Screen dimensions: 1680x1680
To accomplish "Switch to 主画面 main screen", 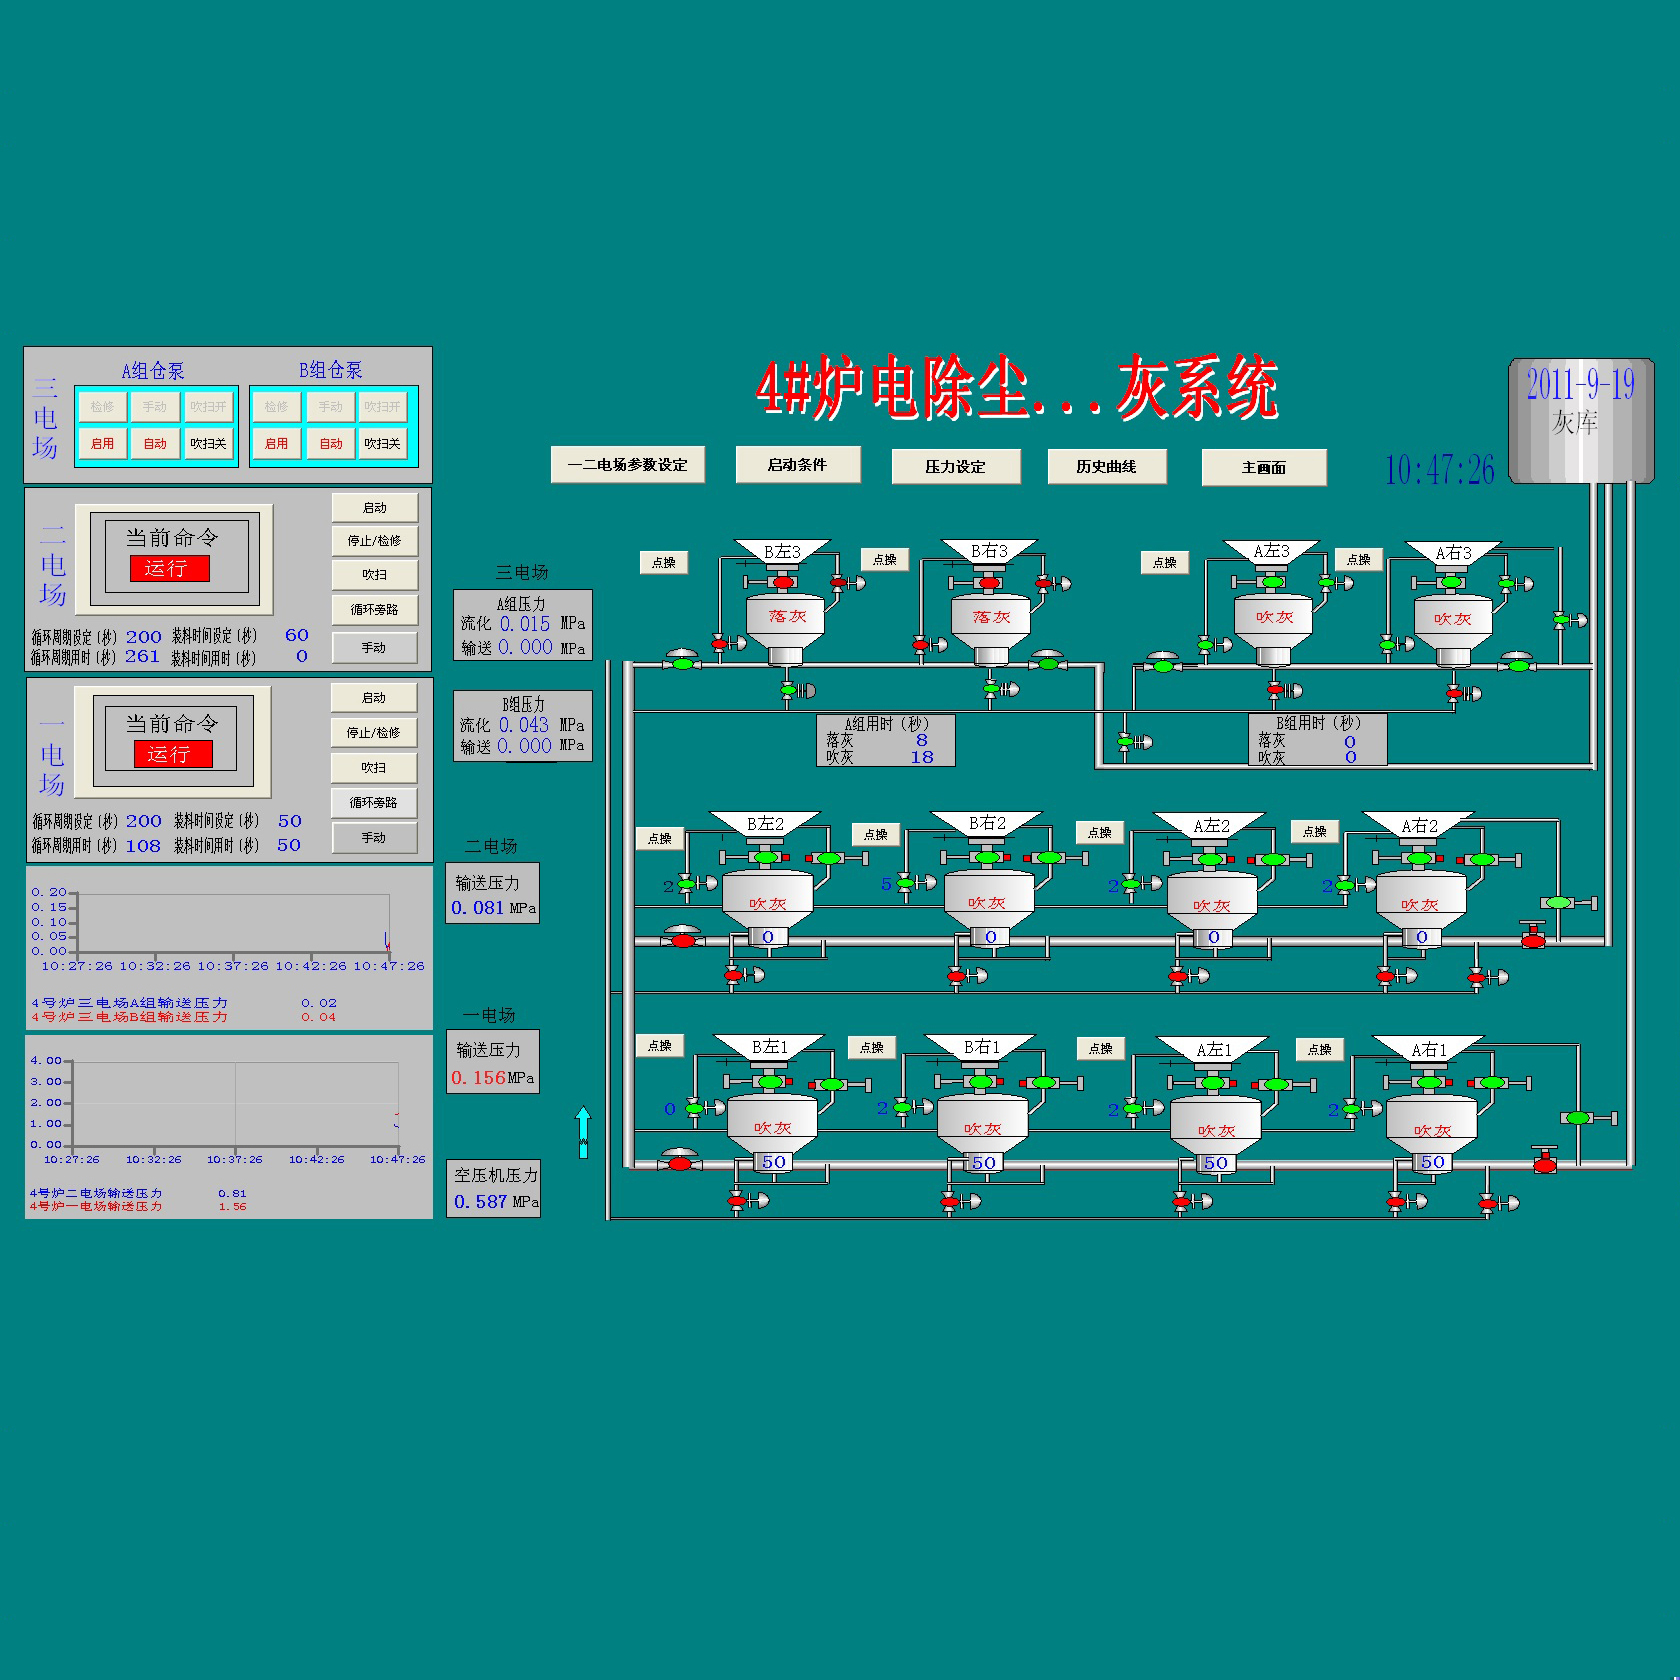I will coord(1263,467).
